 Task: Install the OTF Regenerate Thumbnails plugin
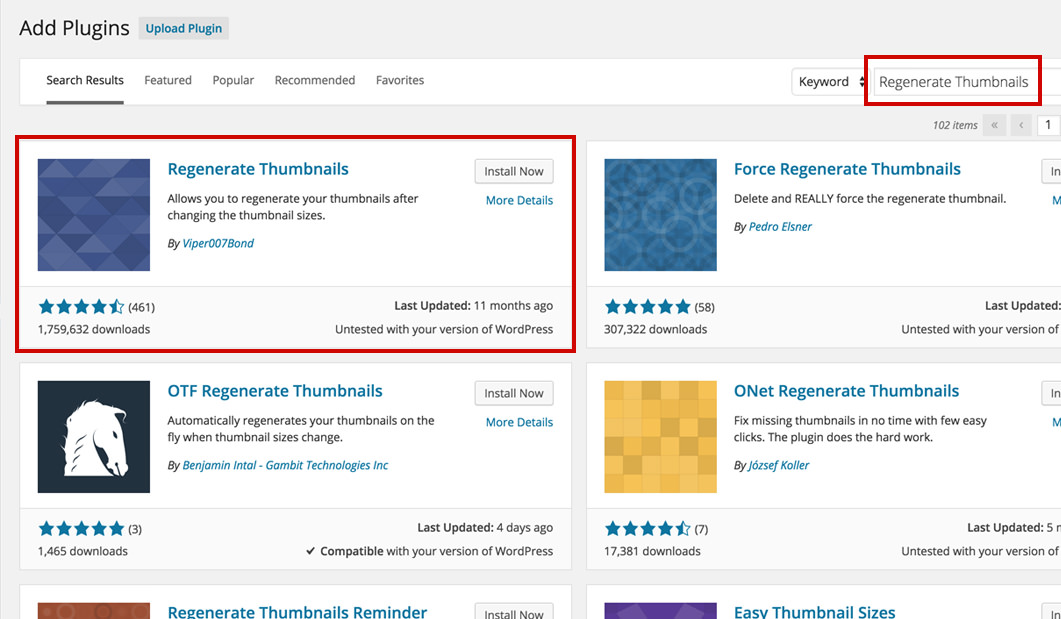tap(514, 393)
